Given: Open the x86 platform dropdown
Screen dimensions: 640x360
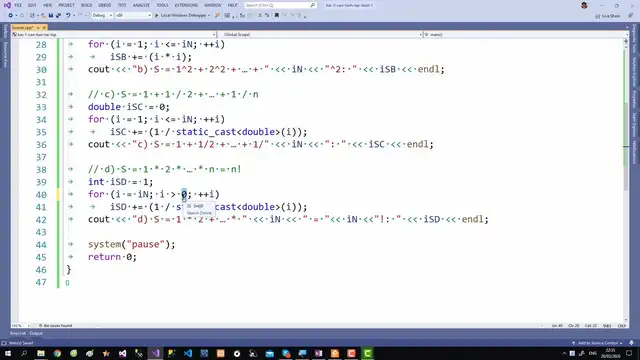Looking at the screenshot, I should coord(133,16).
